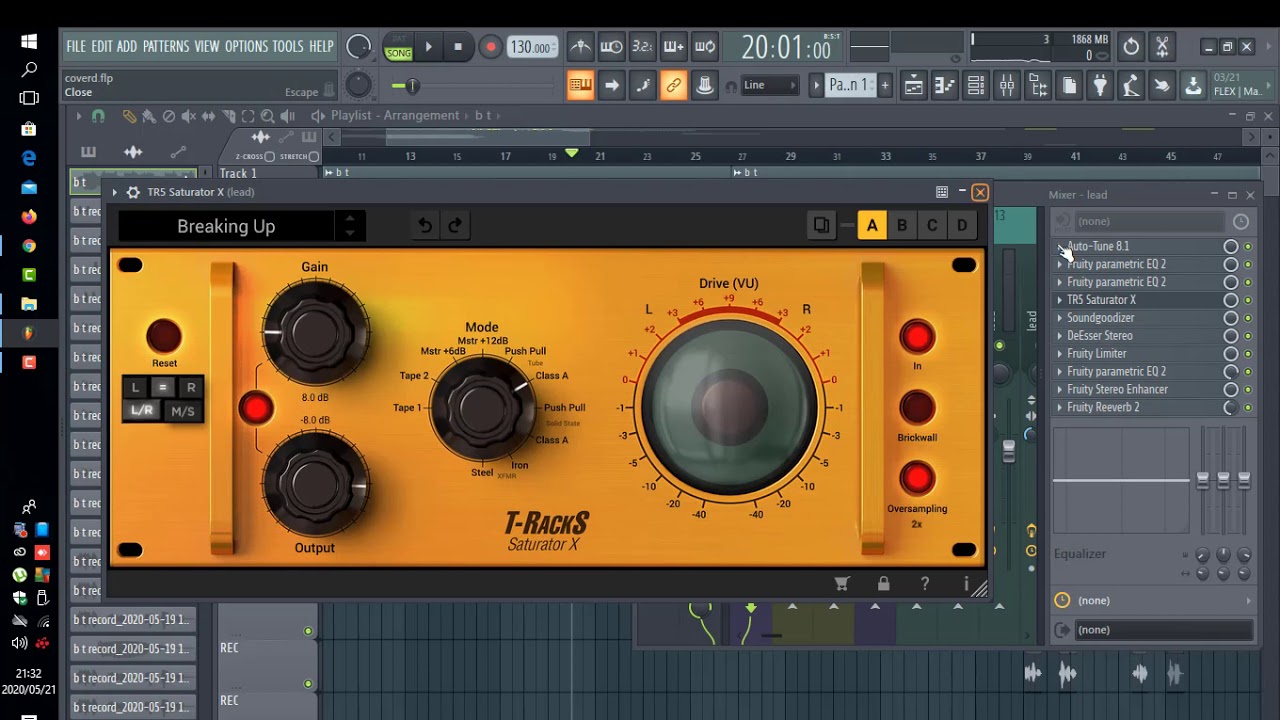Image resolution: width=1280 pixels, height=720 pixels.
Task: Open the ADD menu
Action: 127,47
